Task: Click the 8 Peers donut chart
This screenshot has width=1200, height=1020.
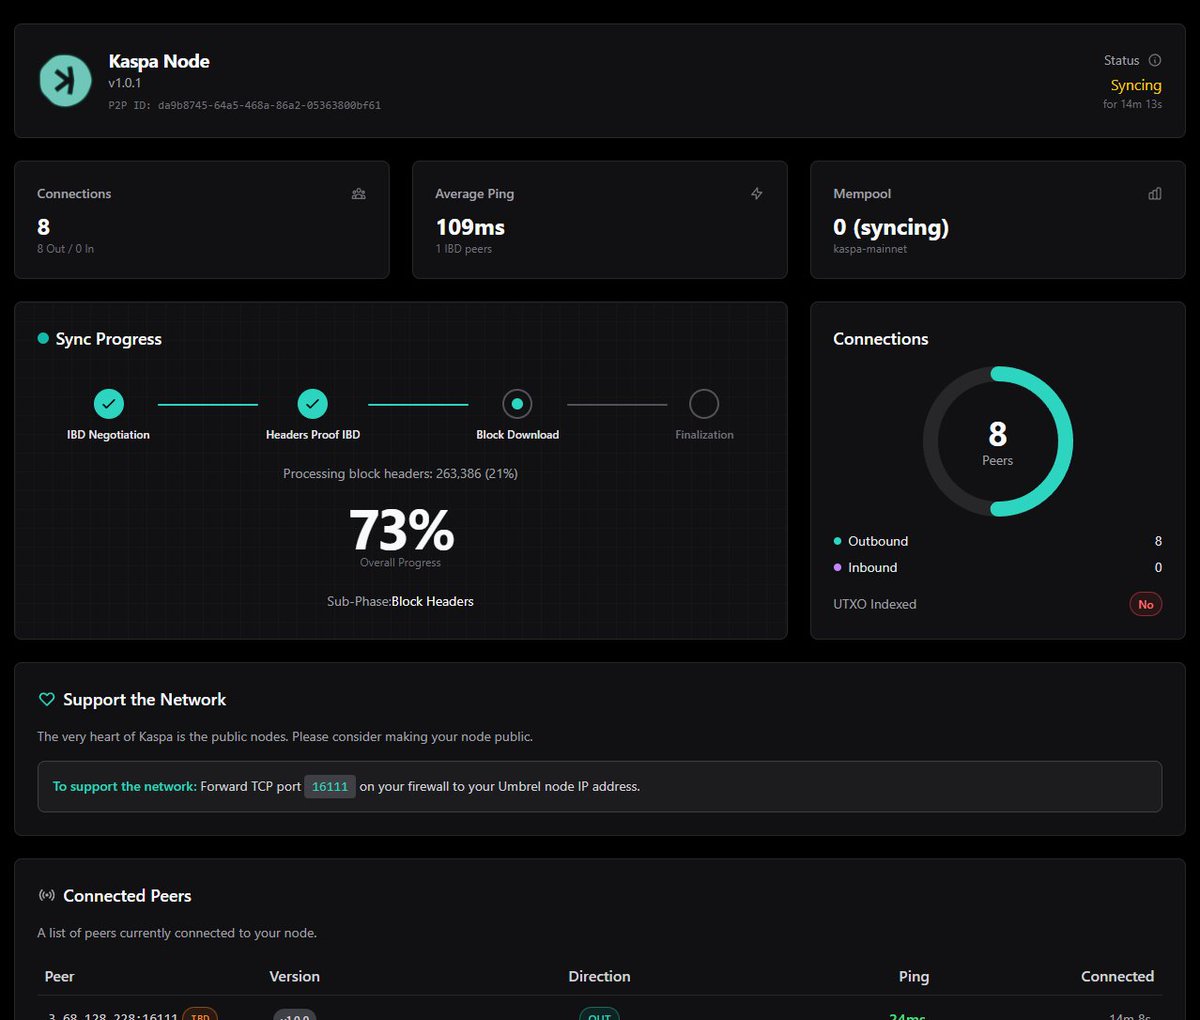Action: pos(998,441)
